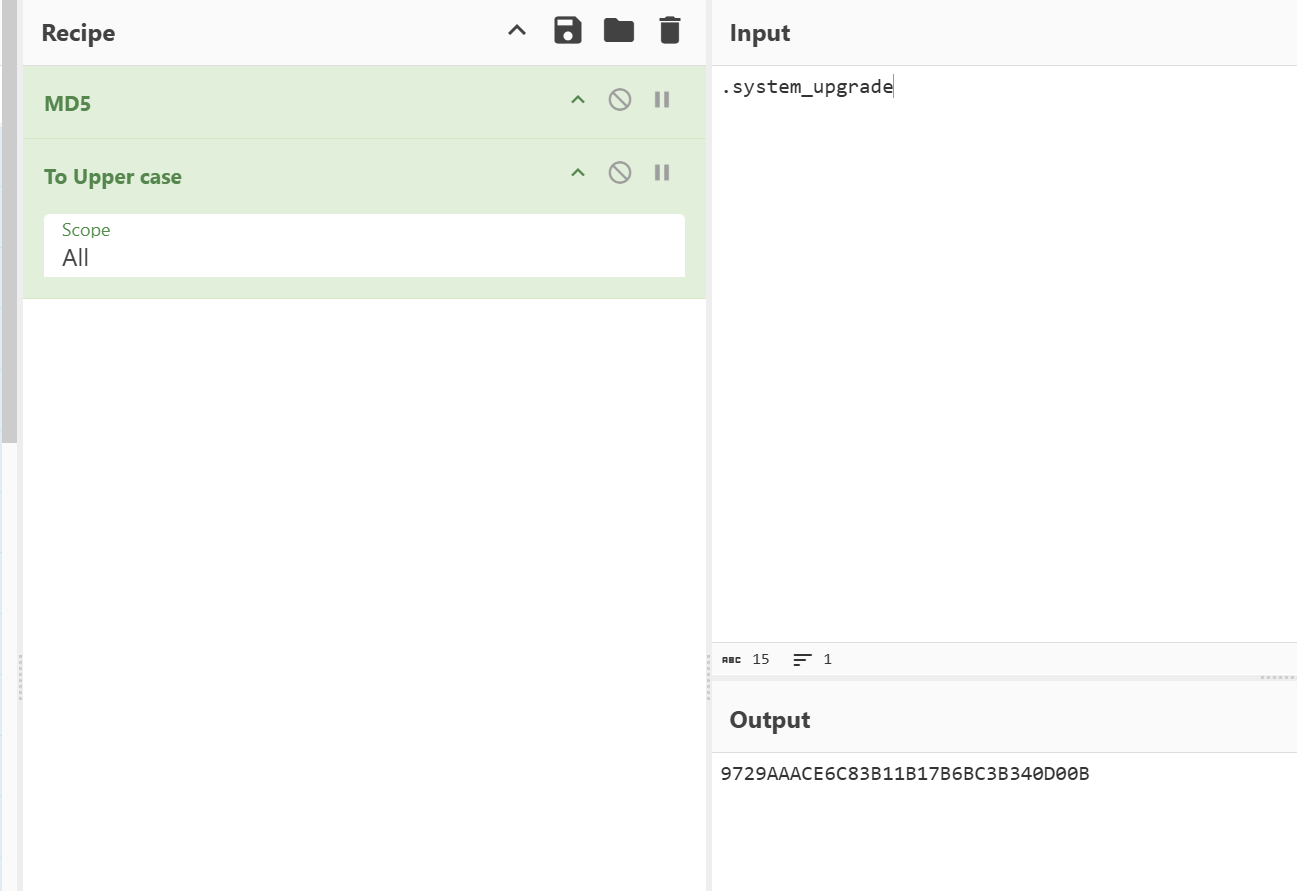The width and height of the screenshot is (1297, 891).
Task: Select the To Upper case operation title
Action: pyautogui.click(x=113, y=177)
